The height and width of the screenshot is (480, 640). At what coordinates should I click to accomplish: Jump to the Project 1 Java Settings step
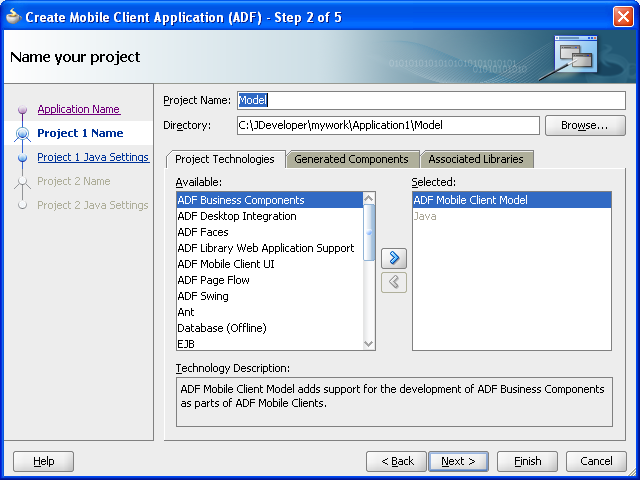tap(93, 157)
